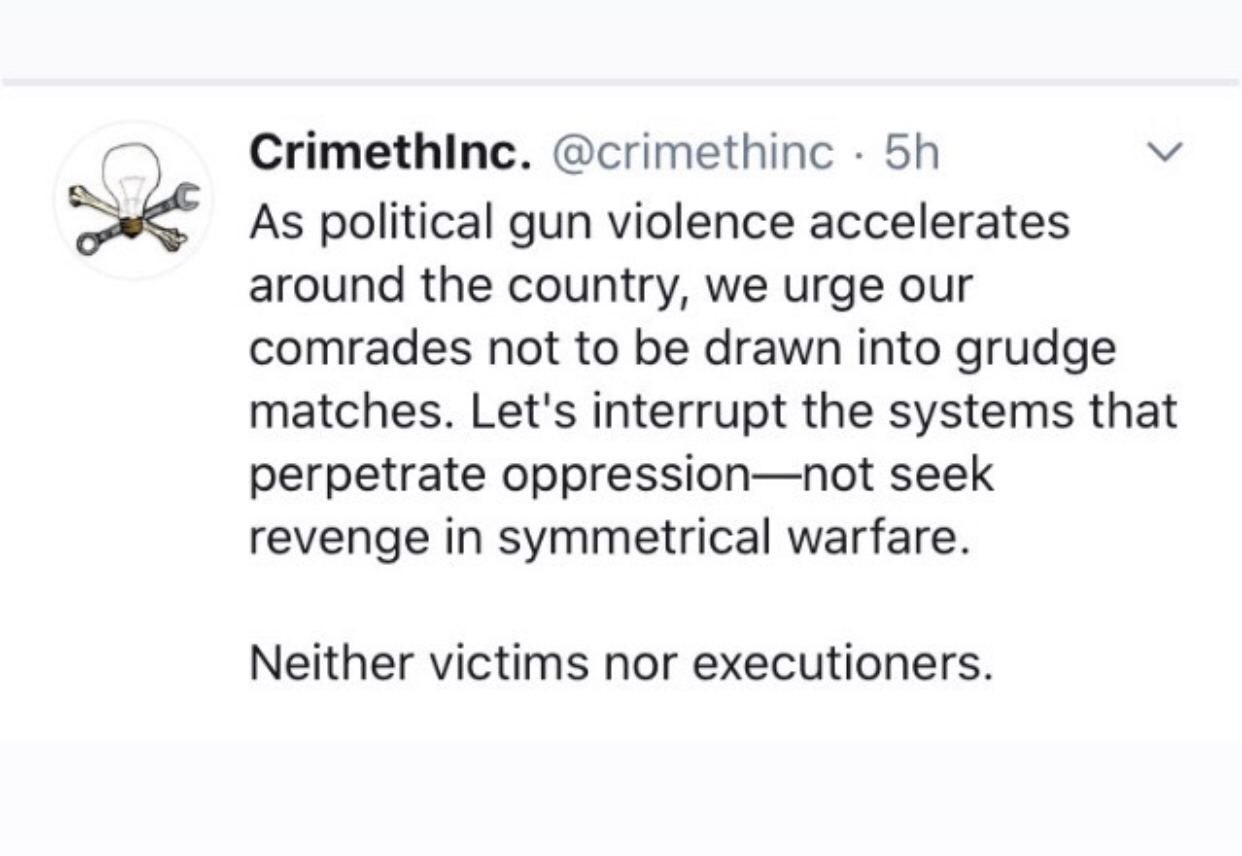
Task: Click the line "comrades not to be drawn into grudge"
Action: [681, 349]
